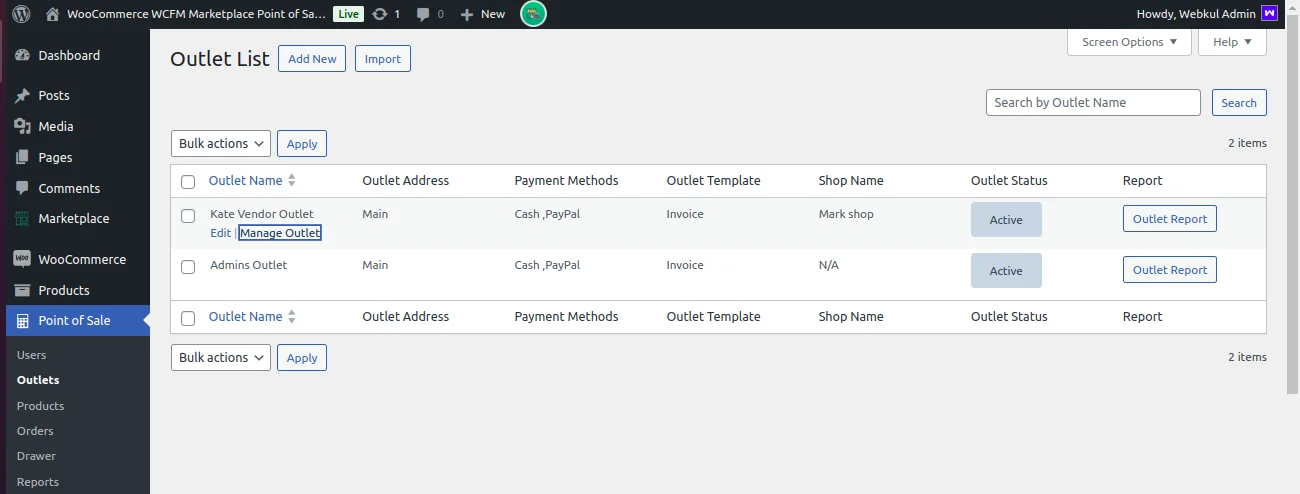Image resolution: width=1300 pixels, height=494 pixels.
Task: Click the Pages icon in sidebar
Action: pyautogui.click(x=23, y=158)
